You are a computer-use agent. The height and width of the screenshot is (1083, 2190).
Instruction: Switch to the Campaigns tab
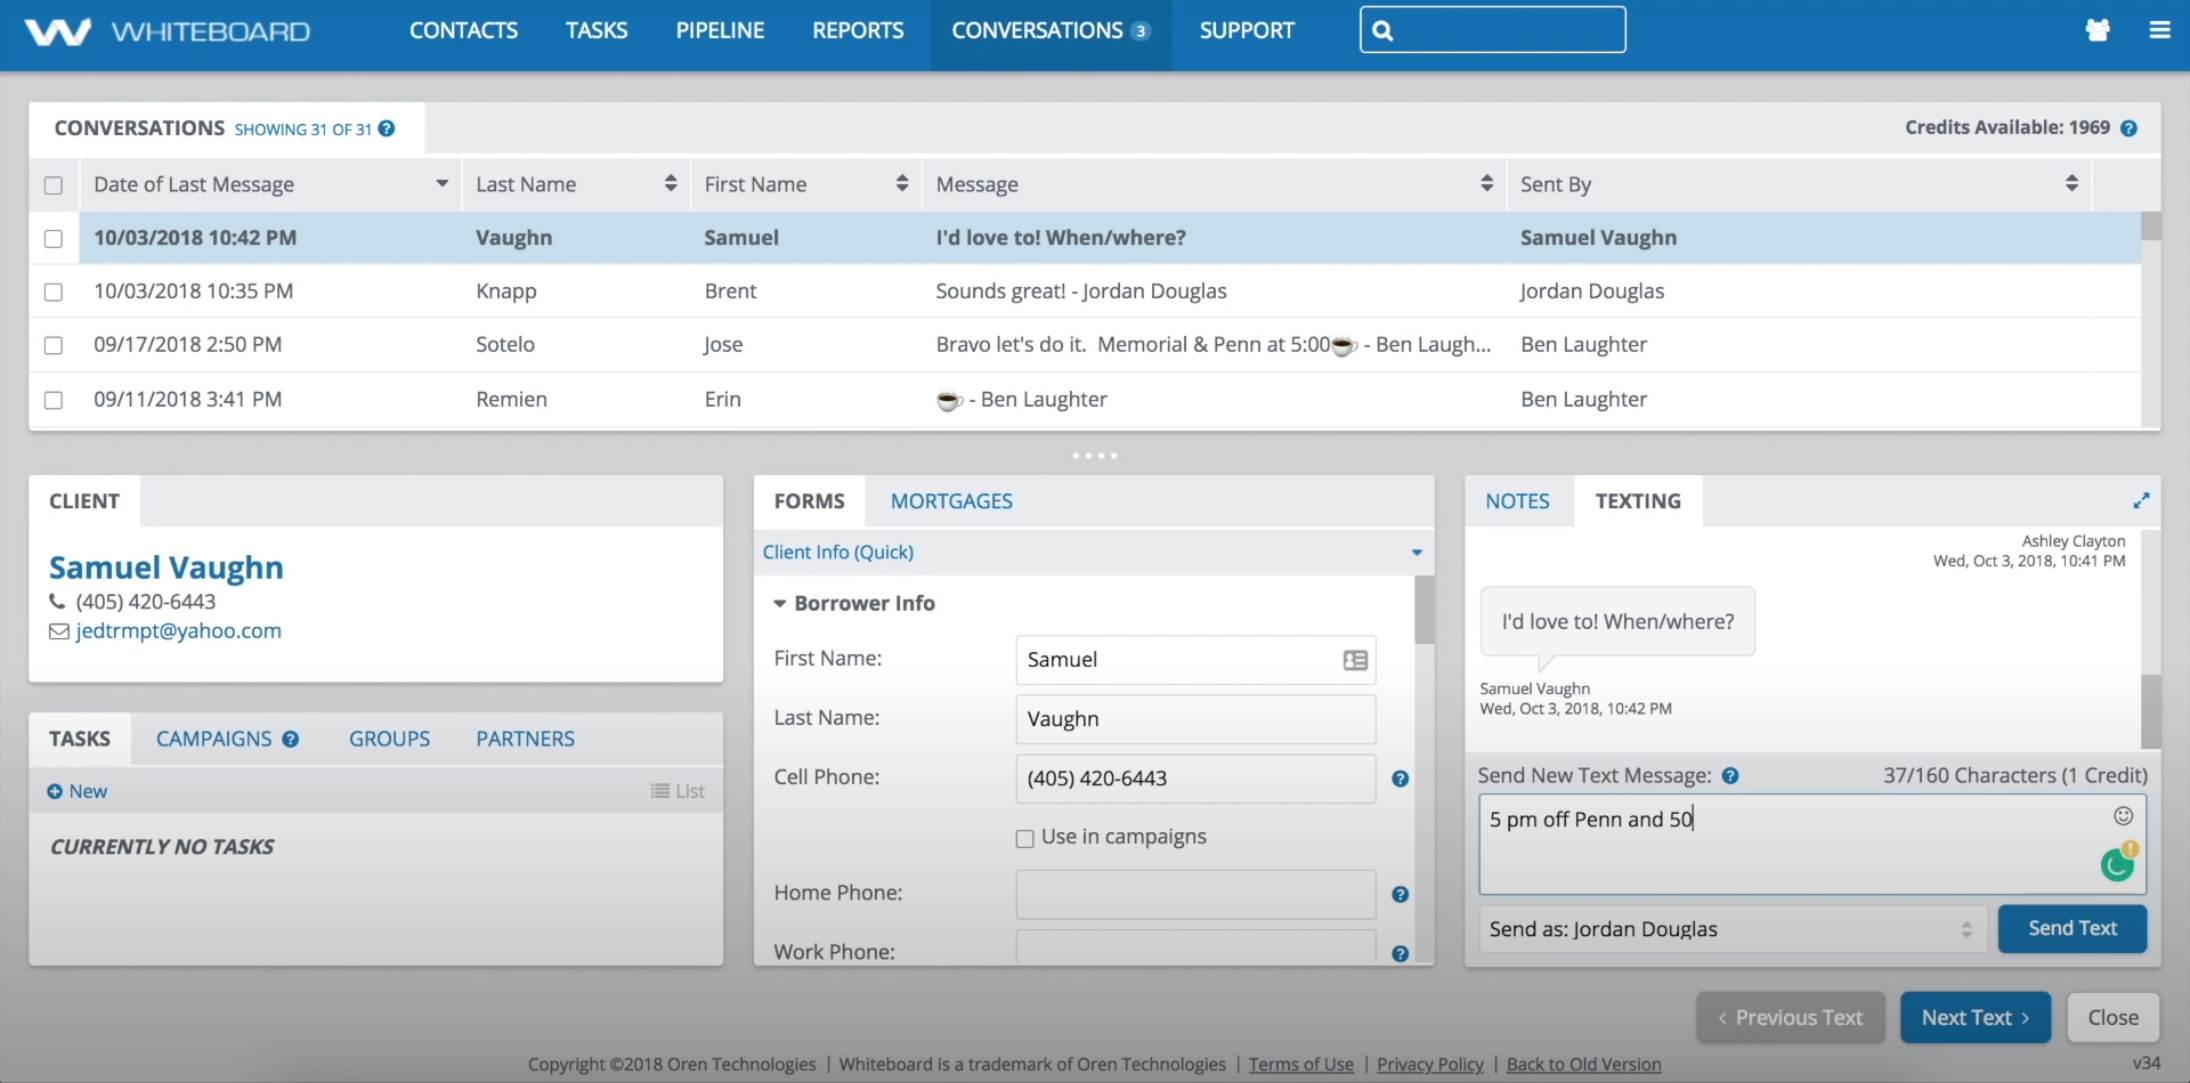tap(214, 739)
